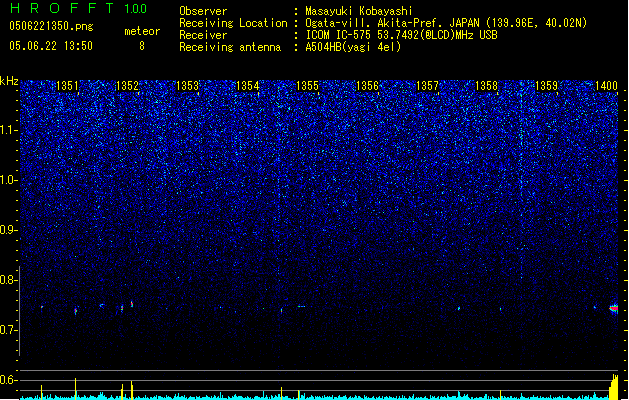Click antenna text A504HB(yagi 4el)
Viewport: 629px width, 400px height.
pos(353,47)
